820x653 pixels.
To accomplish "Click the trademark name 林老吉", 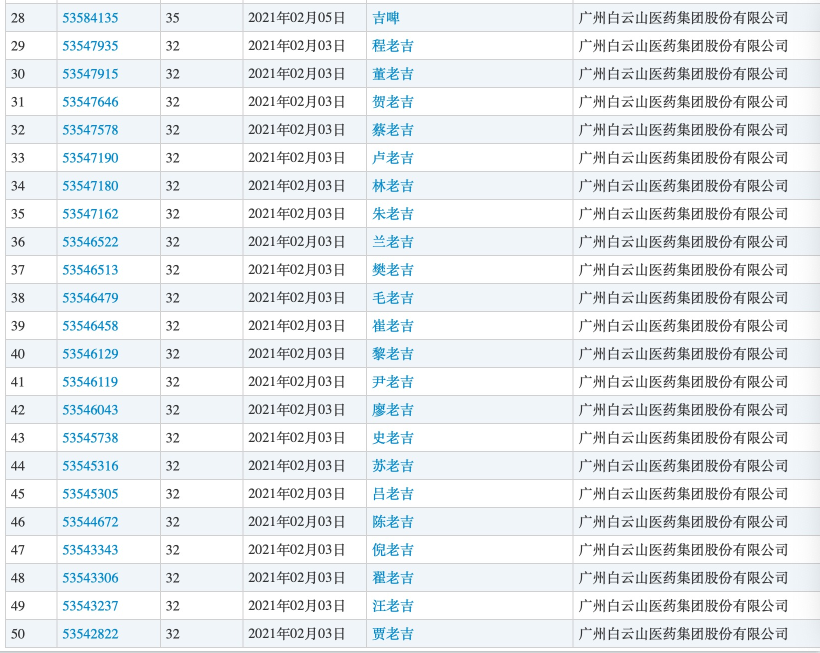I will point(393,186).
